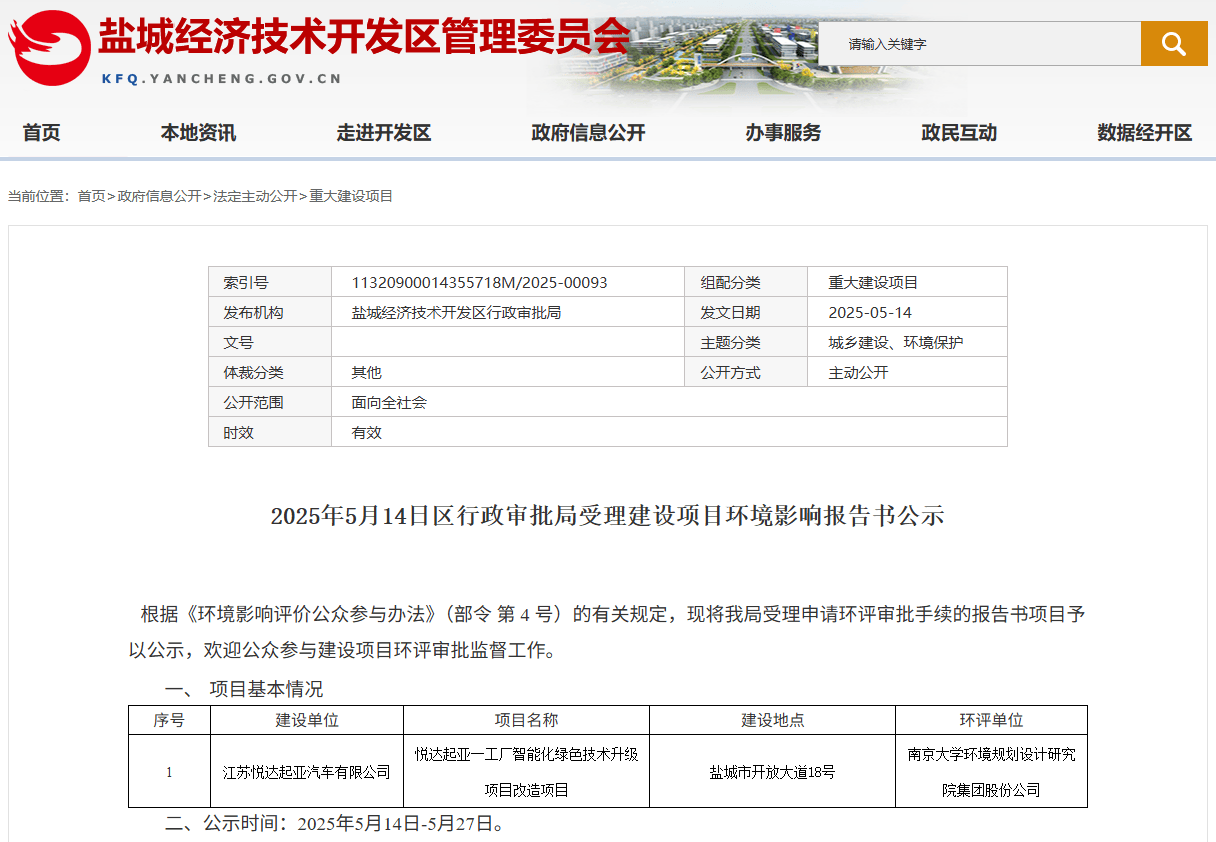
Task: Click the 首页 breadcrumb link
Action: point(91,196)
